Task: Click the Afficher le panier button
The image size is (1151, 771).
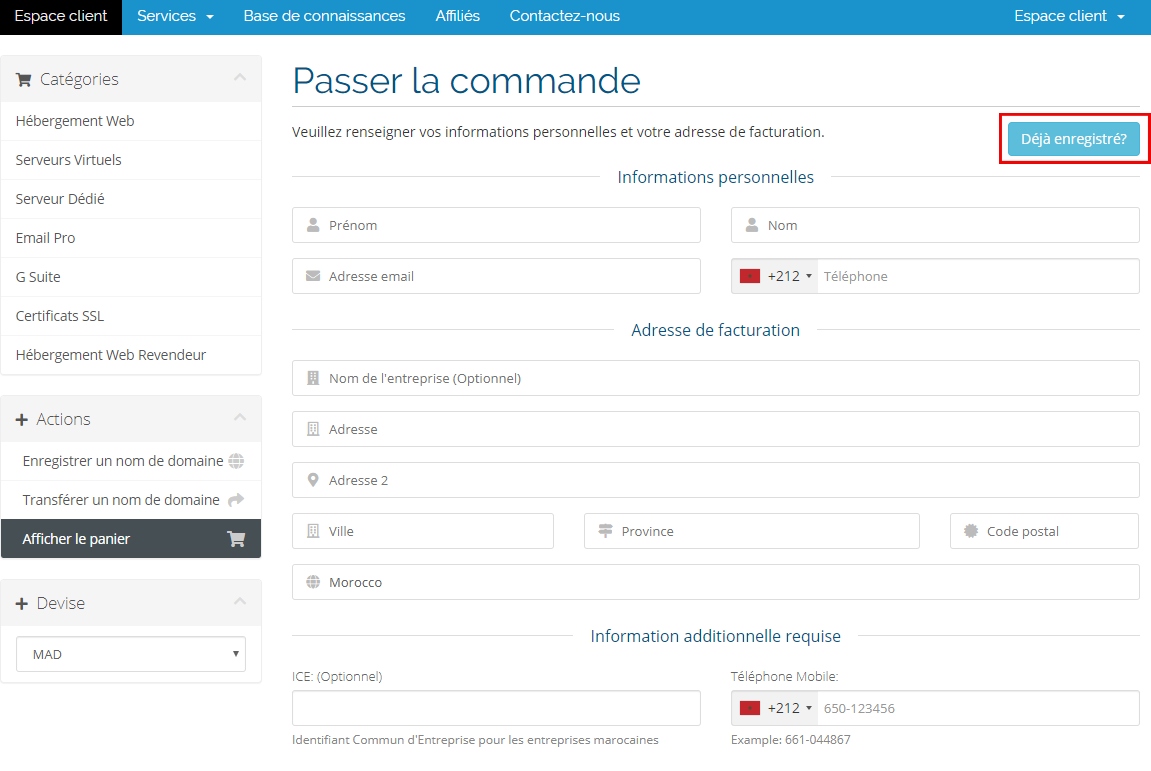Action: click(131, 539)
